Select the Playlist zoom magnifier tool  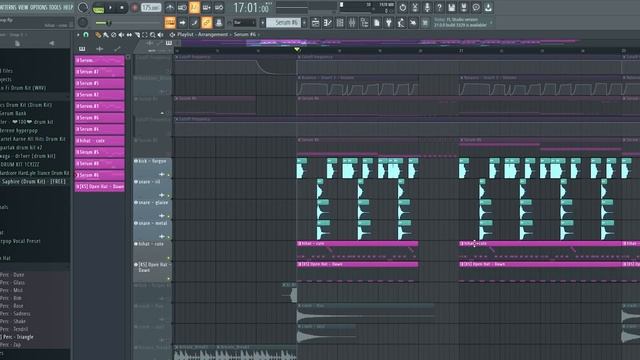coord(152,35)
